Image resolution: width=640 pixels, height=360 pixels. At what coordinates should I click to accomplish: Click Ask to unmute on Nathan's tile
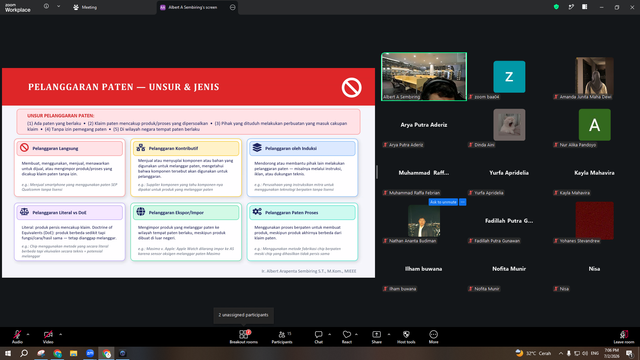443,202
